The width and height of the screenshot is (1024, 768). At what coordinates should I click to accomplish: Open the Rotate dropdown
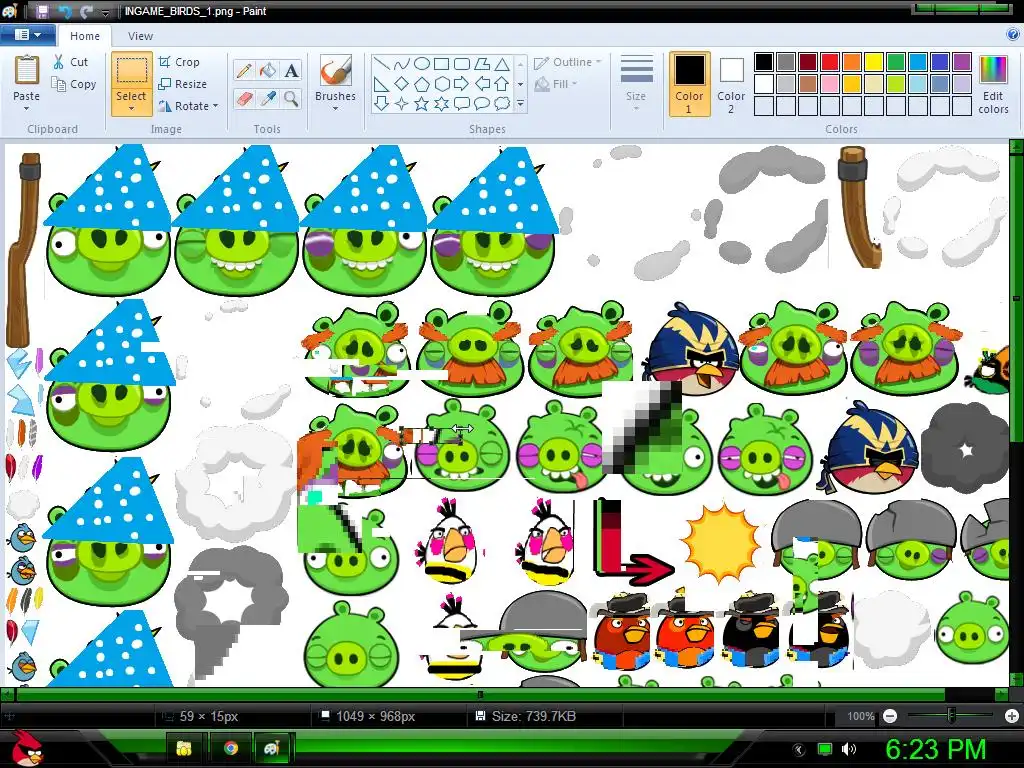coord(188,106)
